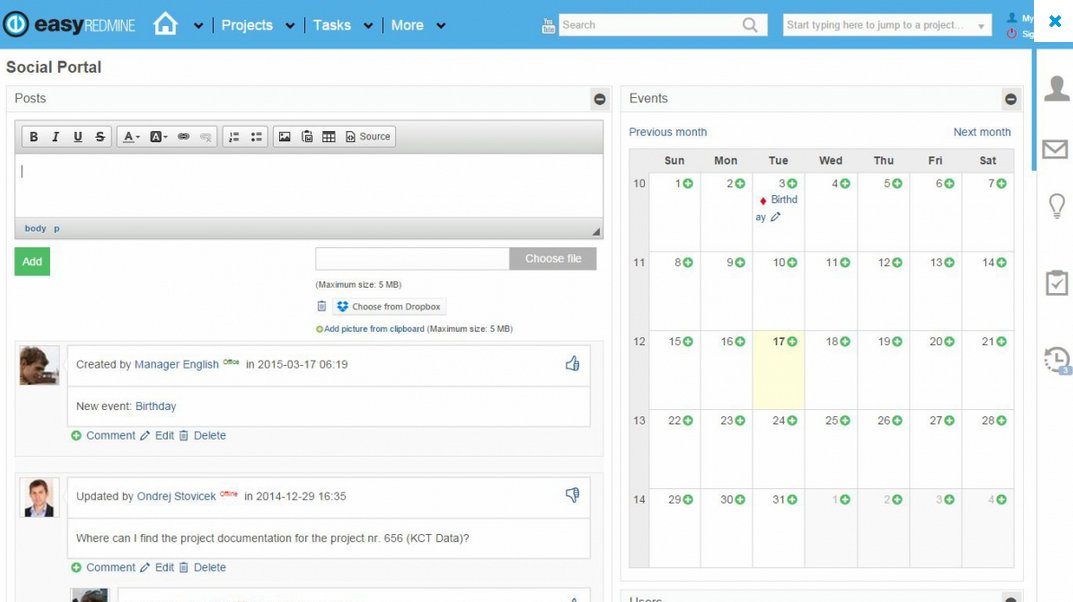Toggle bold formatting in the editor

(x=34, y=137)
